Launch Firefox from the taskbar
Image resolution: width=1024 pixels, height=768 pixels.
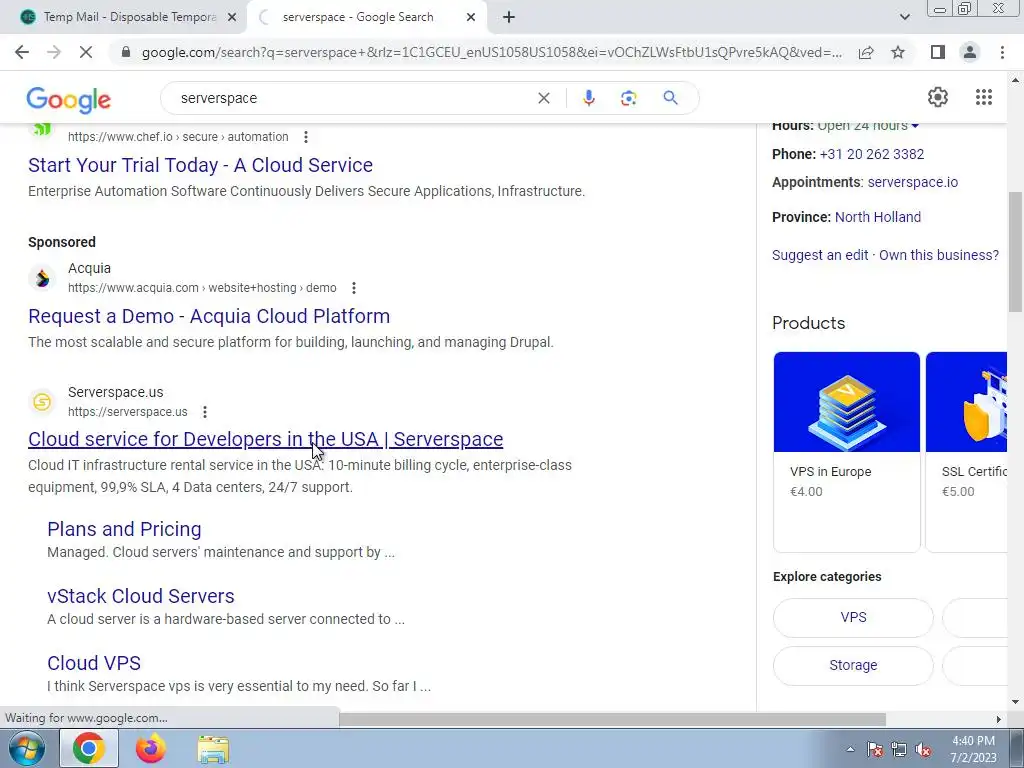click(151, 748)
